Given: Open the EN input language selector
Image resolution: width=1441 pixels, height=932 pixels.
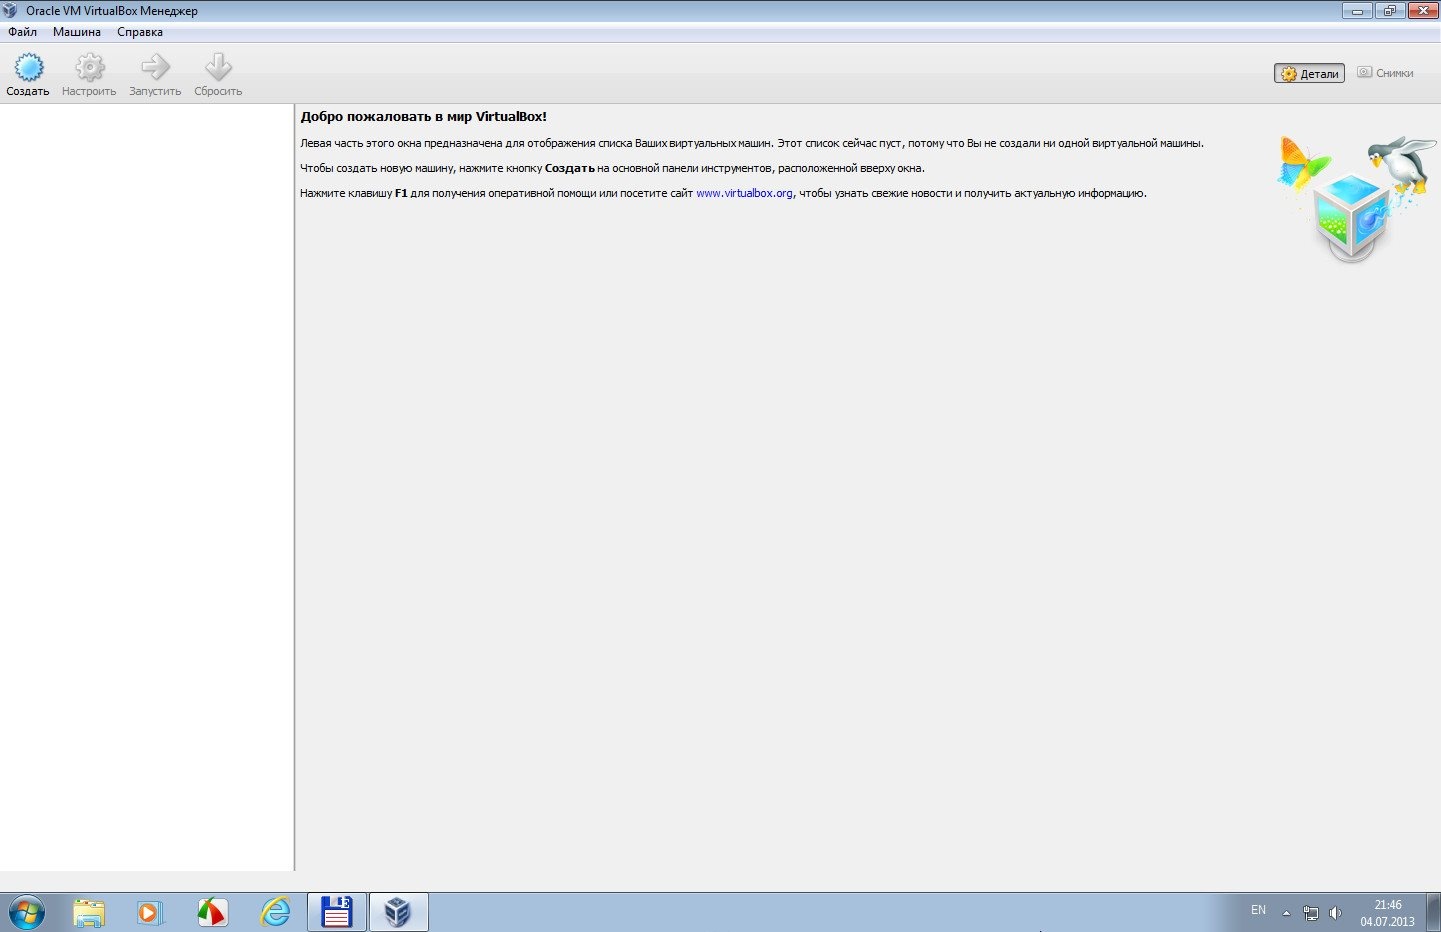Looking at the screenshot, I should pyautogui.click(x=1258, y=911).
